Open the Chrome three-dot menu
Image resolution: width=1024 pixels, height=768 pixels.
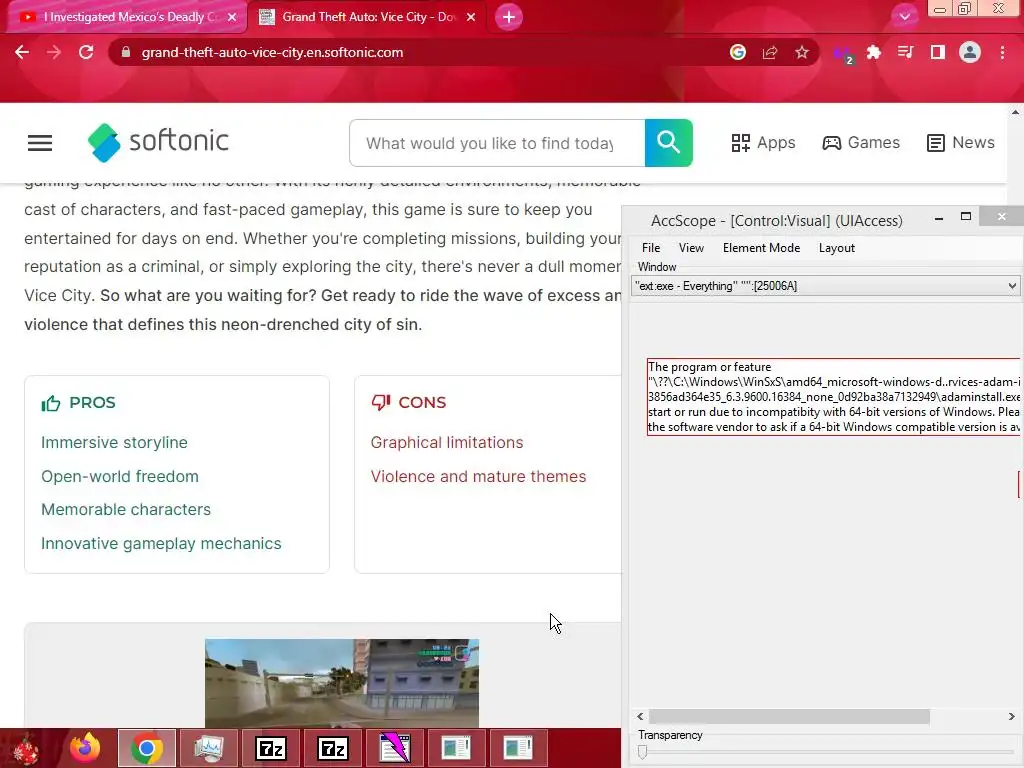pos(1002,52)
